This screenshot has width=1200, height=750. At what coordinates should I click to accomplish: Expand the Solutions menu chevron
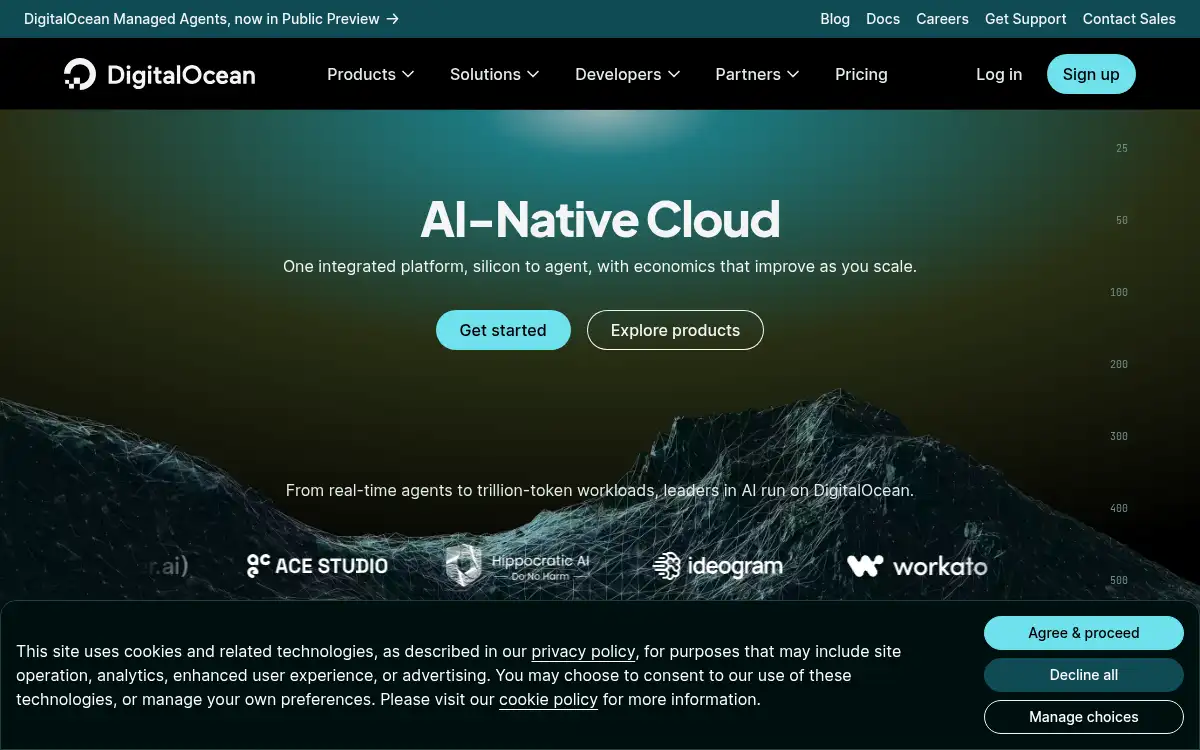point(533,74)
